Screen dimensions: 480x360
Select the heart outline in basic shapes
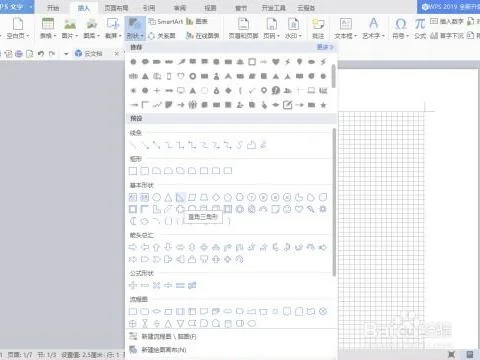[x=299, y=209]
